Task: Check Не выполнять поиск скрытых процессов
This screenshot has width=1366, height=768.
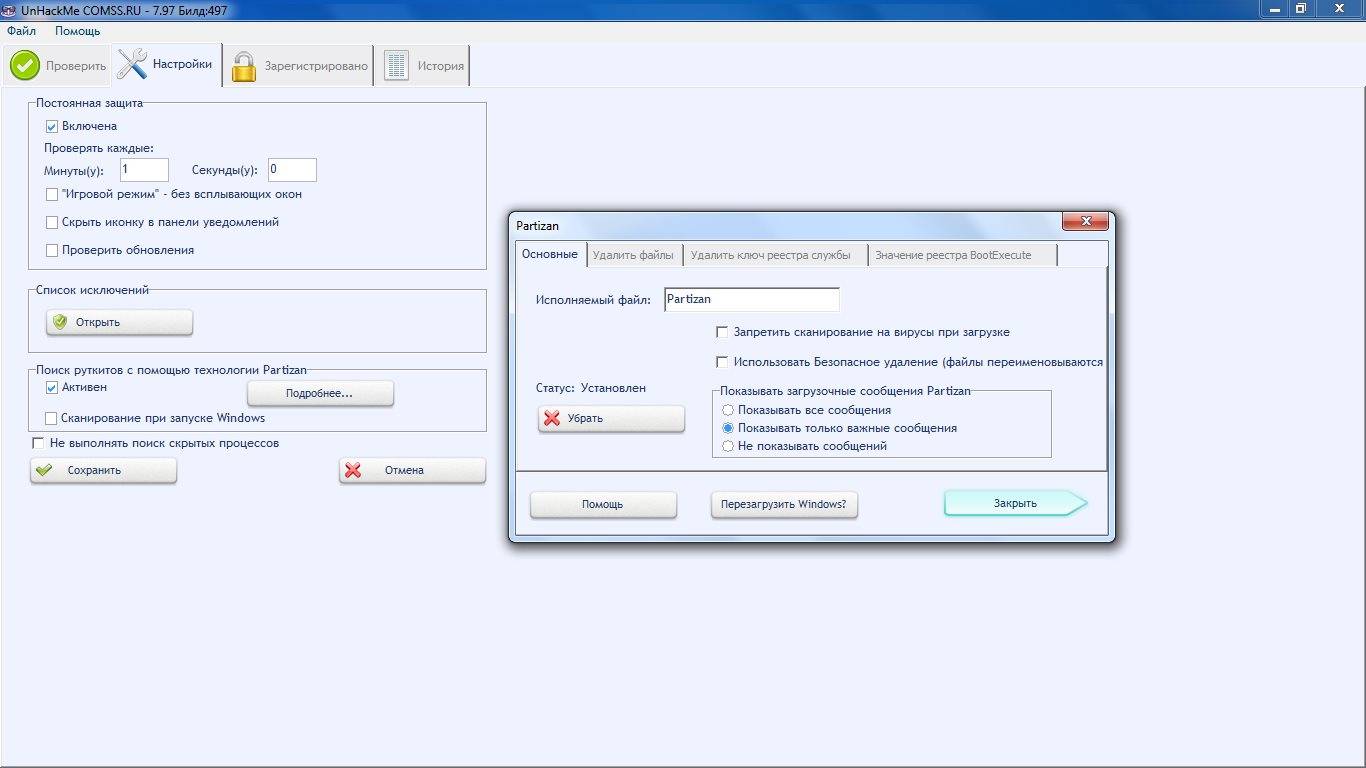Action: pyautogui.click(x=39, y=443)
